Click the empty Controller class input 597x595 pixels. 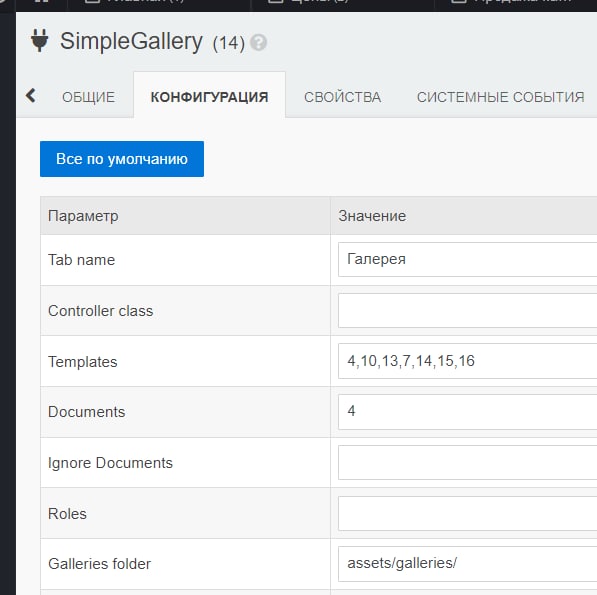(468, 310)
